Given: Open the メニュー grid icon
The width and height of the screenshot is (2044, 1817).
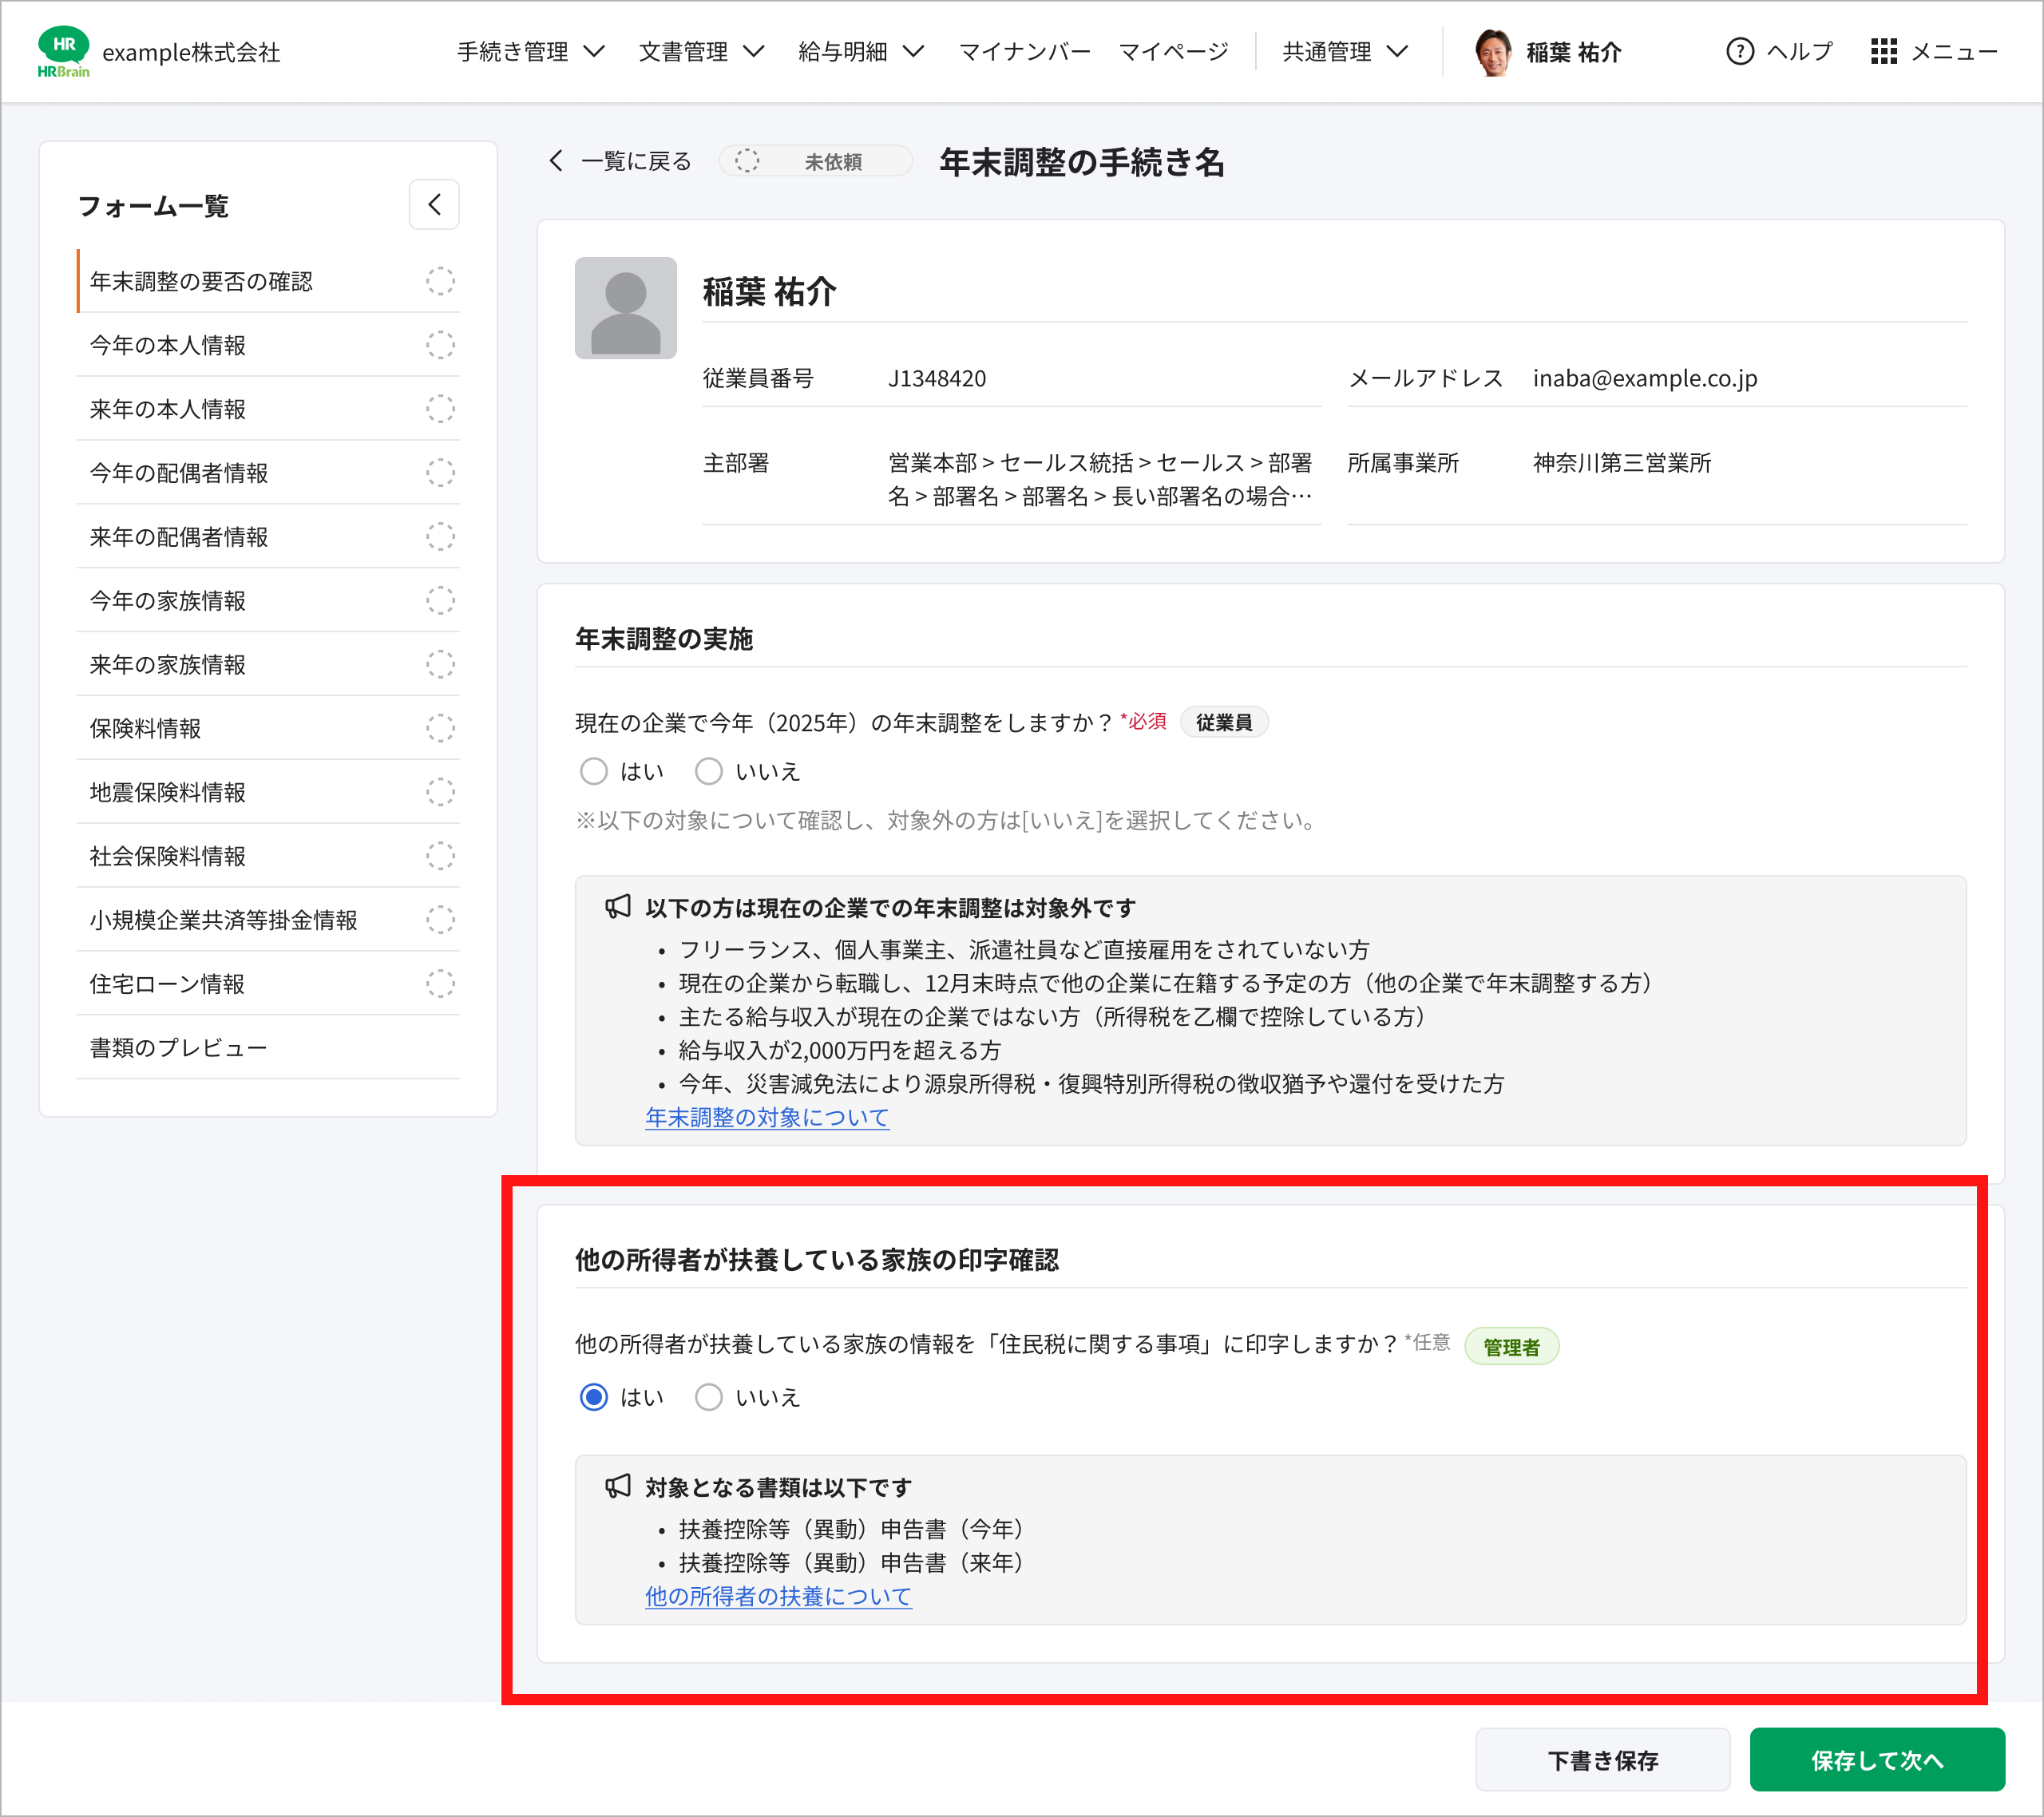Looking at the screenshot, I should point(1883,51).
